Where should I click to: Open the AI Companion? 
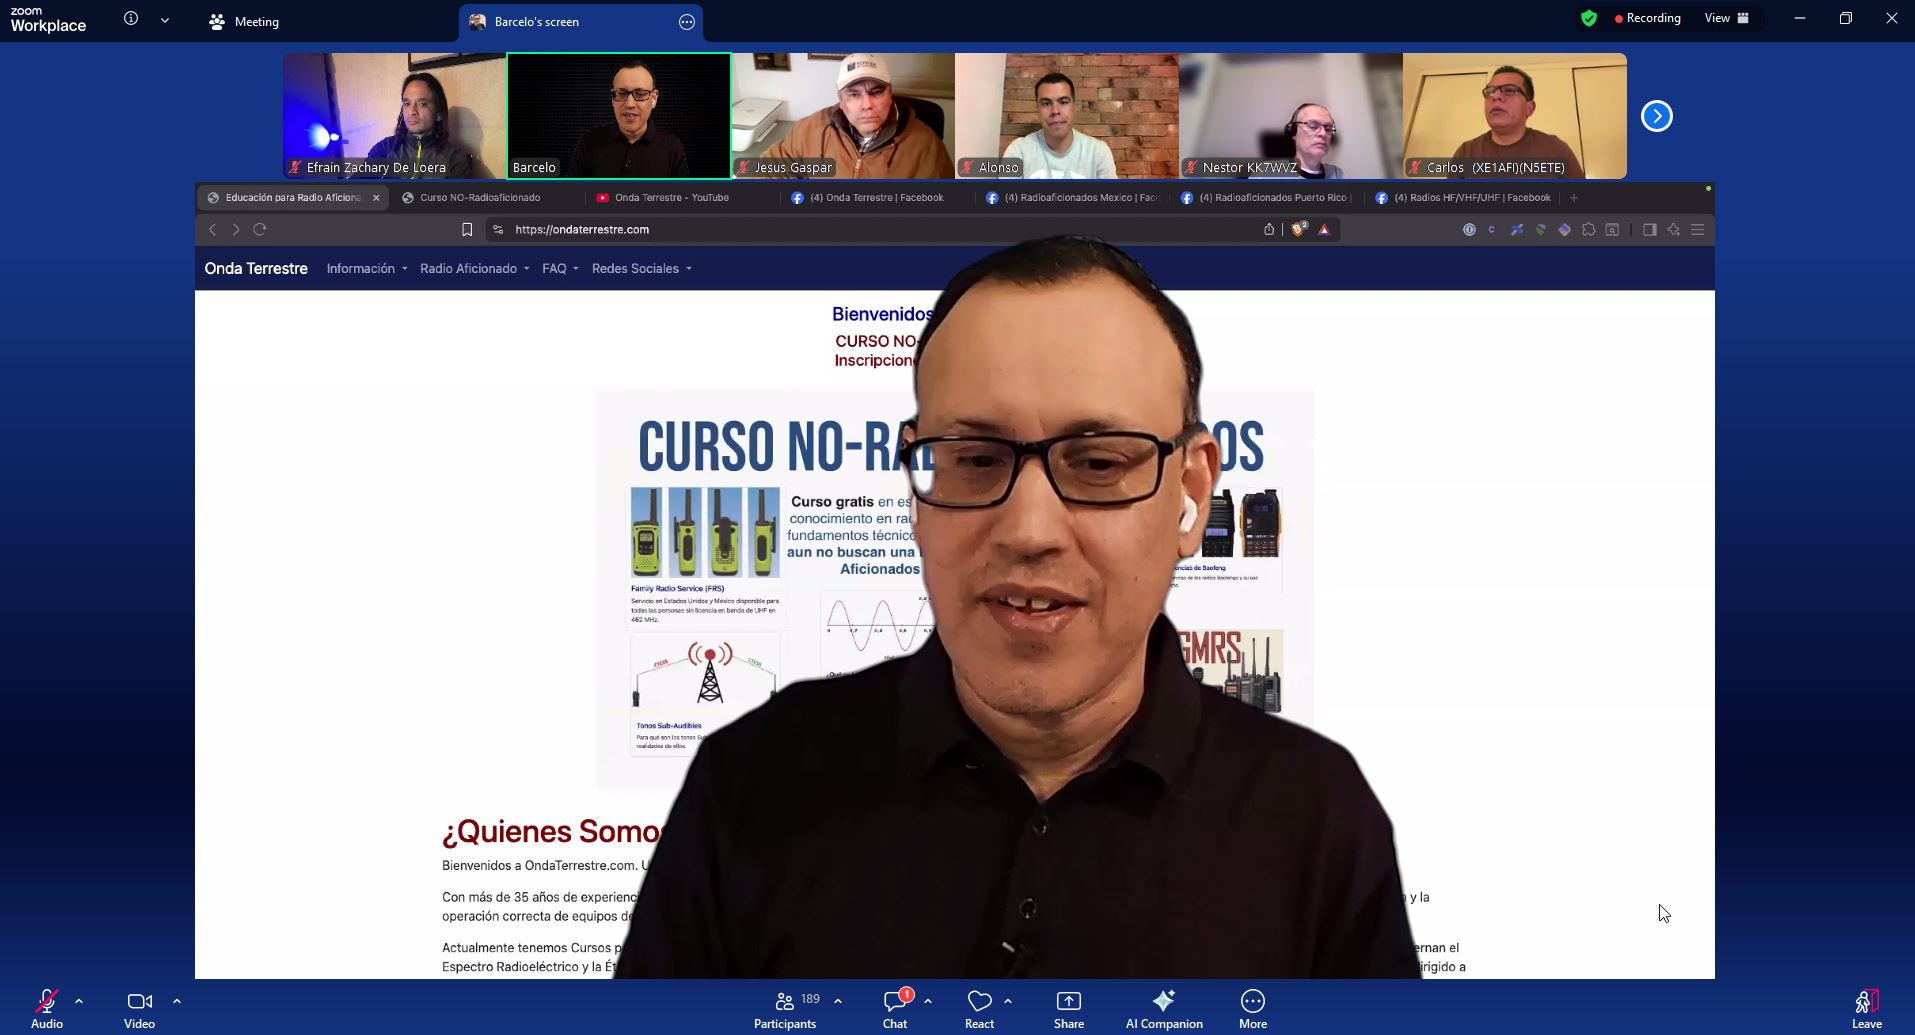(x=1164, y=1008)
